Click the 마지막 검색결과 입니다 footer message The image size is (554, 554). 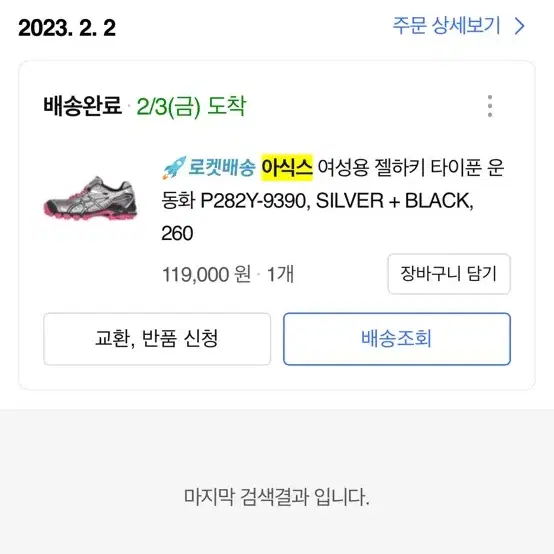pos(277,497)
